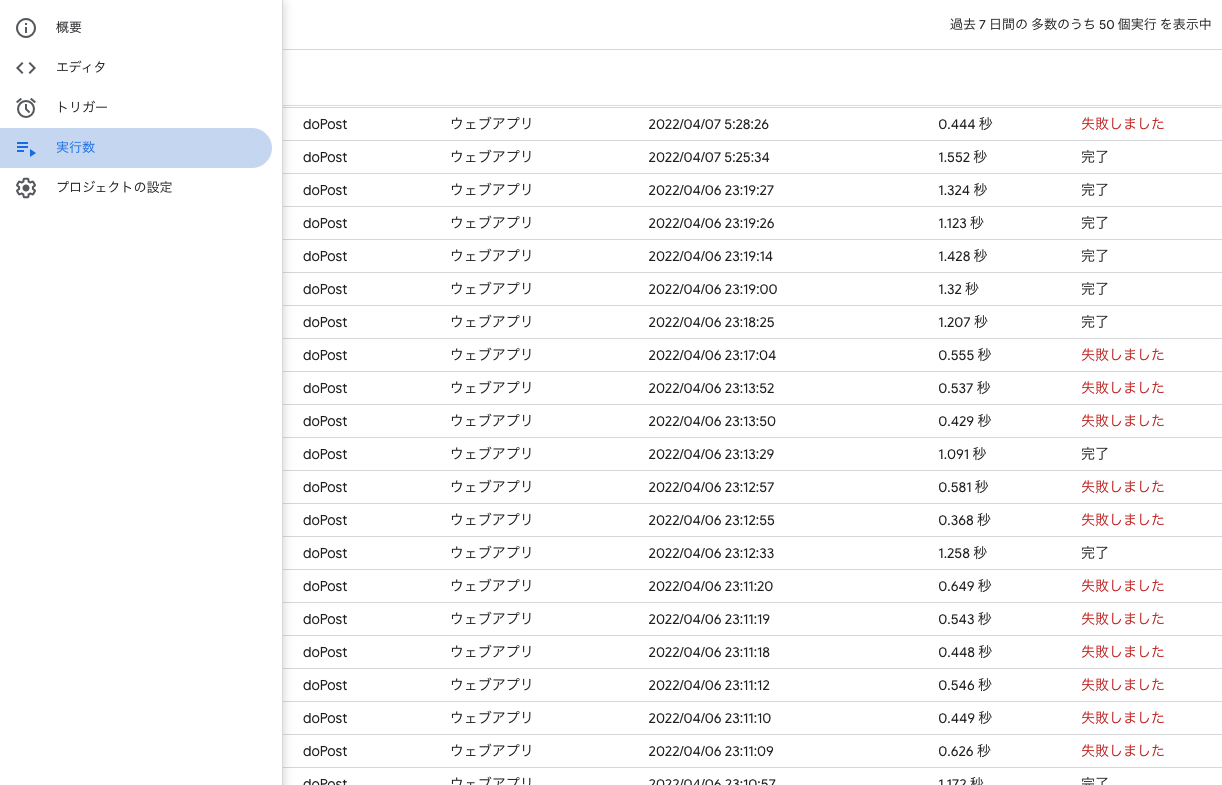Click the duration 1.552 秒
This screenshot has width=1222, height=785.
(x=962, y=157)
